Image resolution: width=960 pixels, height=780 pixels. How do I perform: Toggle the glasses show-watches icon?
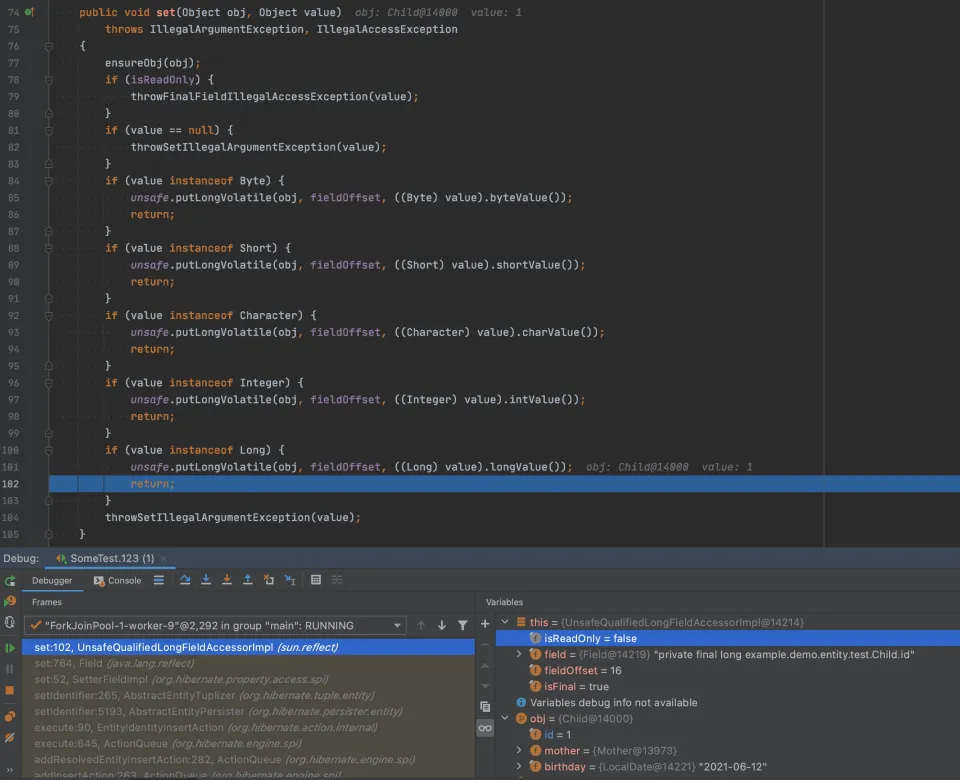pos(485,728)
